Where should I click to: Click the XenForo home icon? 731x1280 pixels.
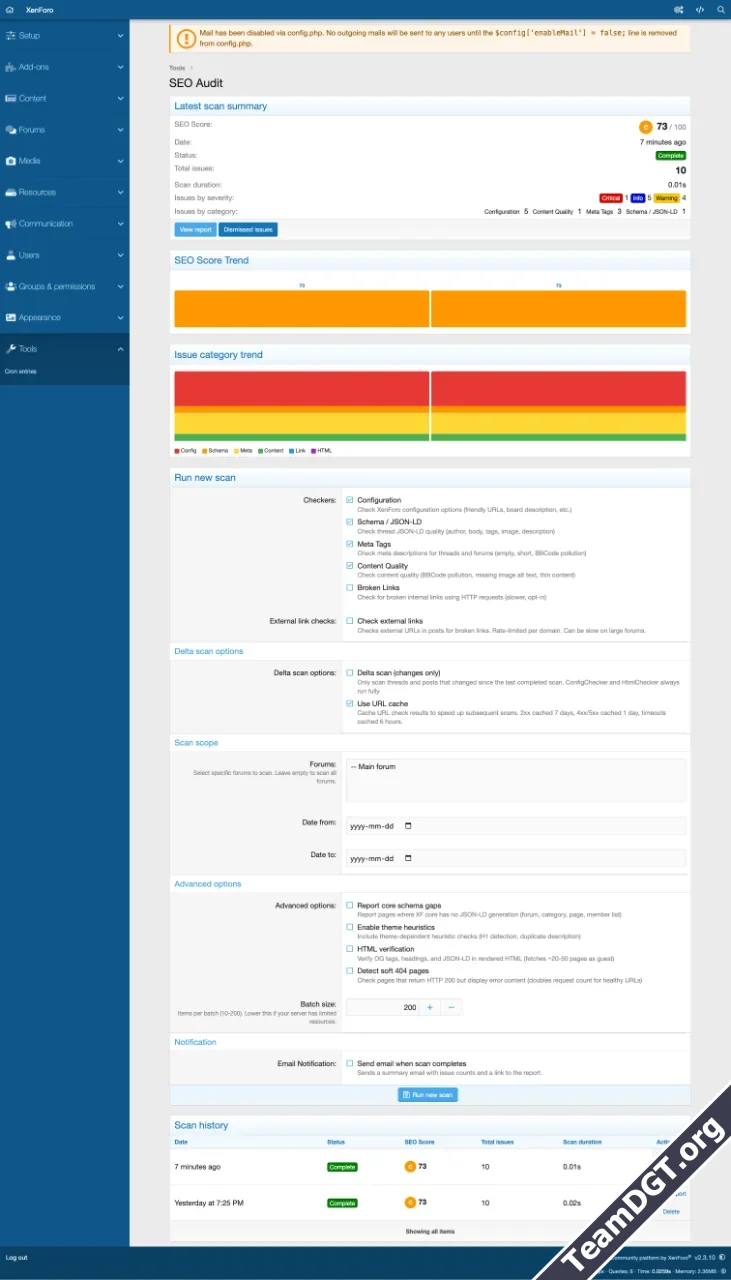[x=9, y=9]
